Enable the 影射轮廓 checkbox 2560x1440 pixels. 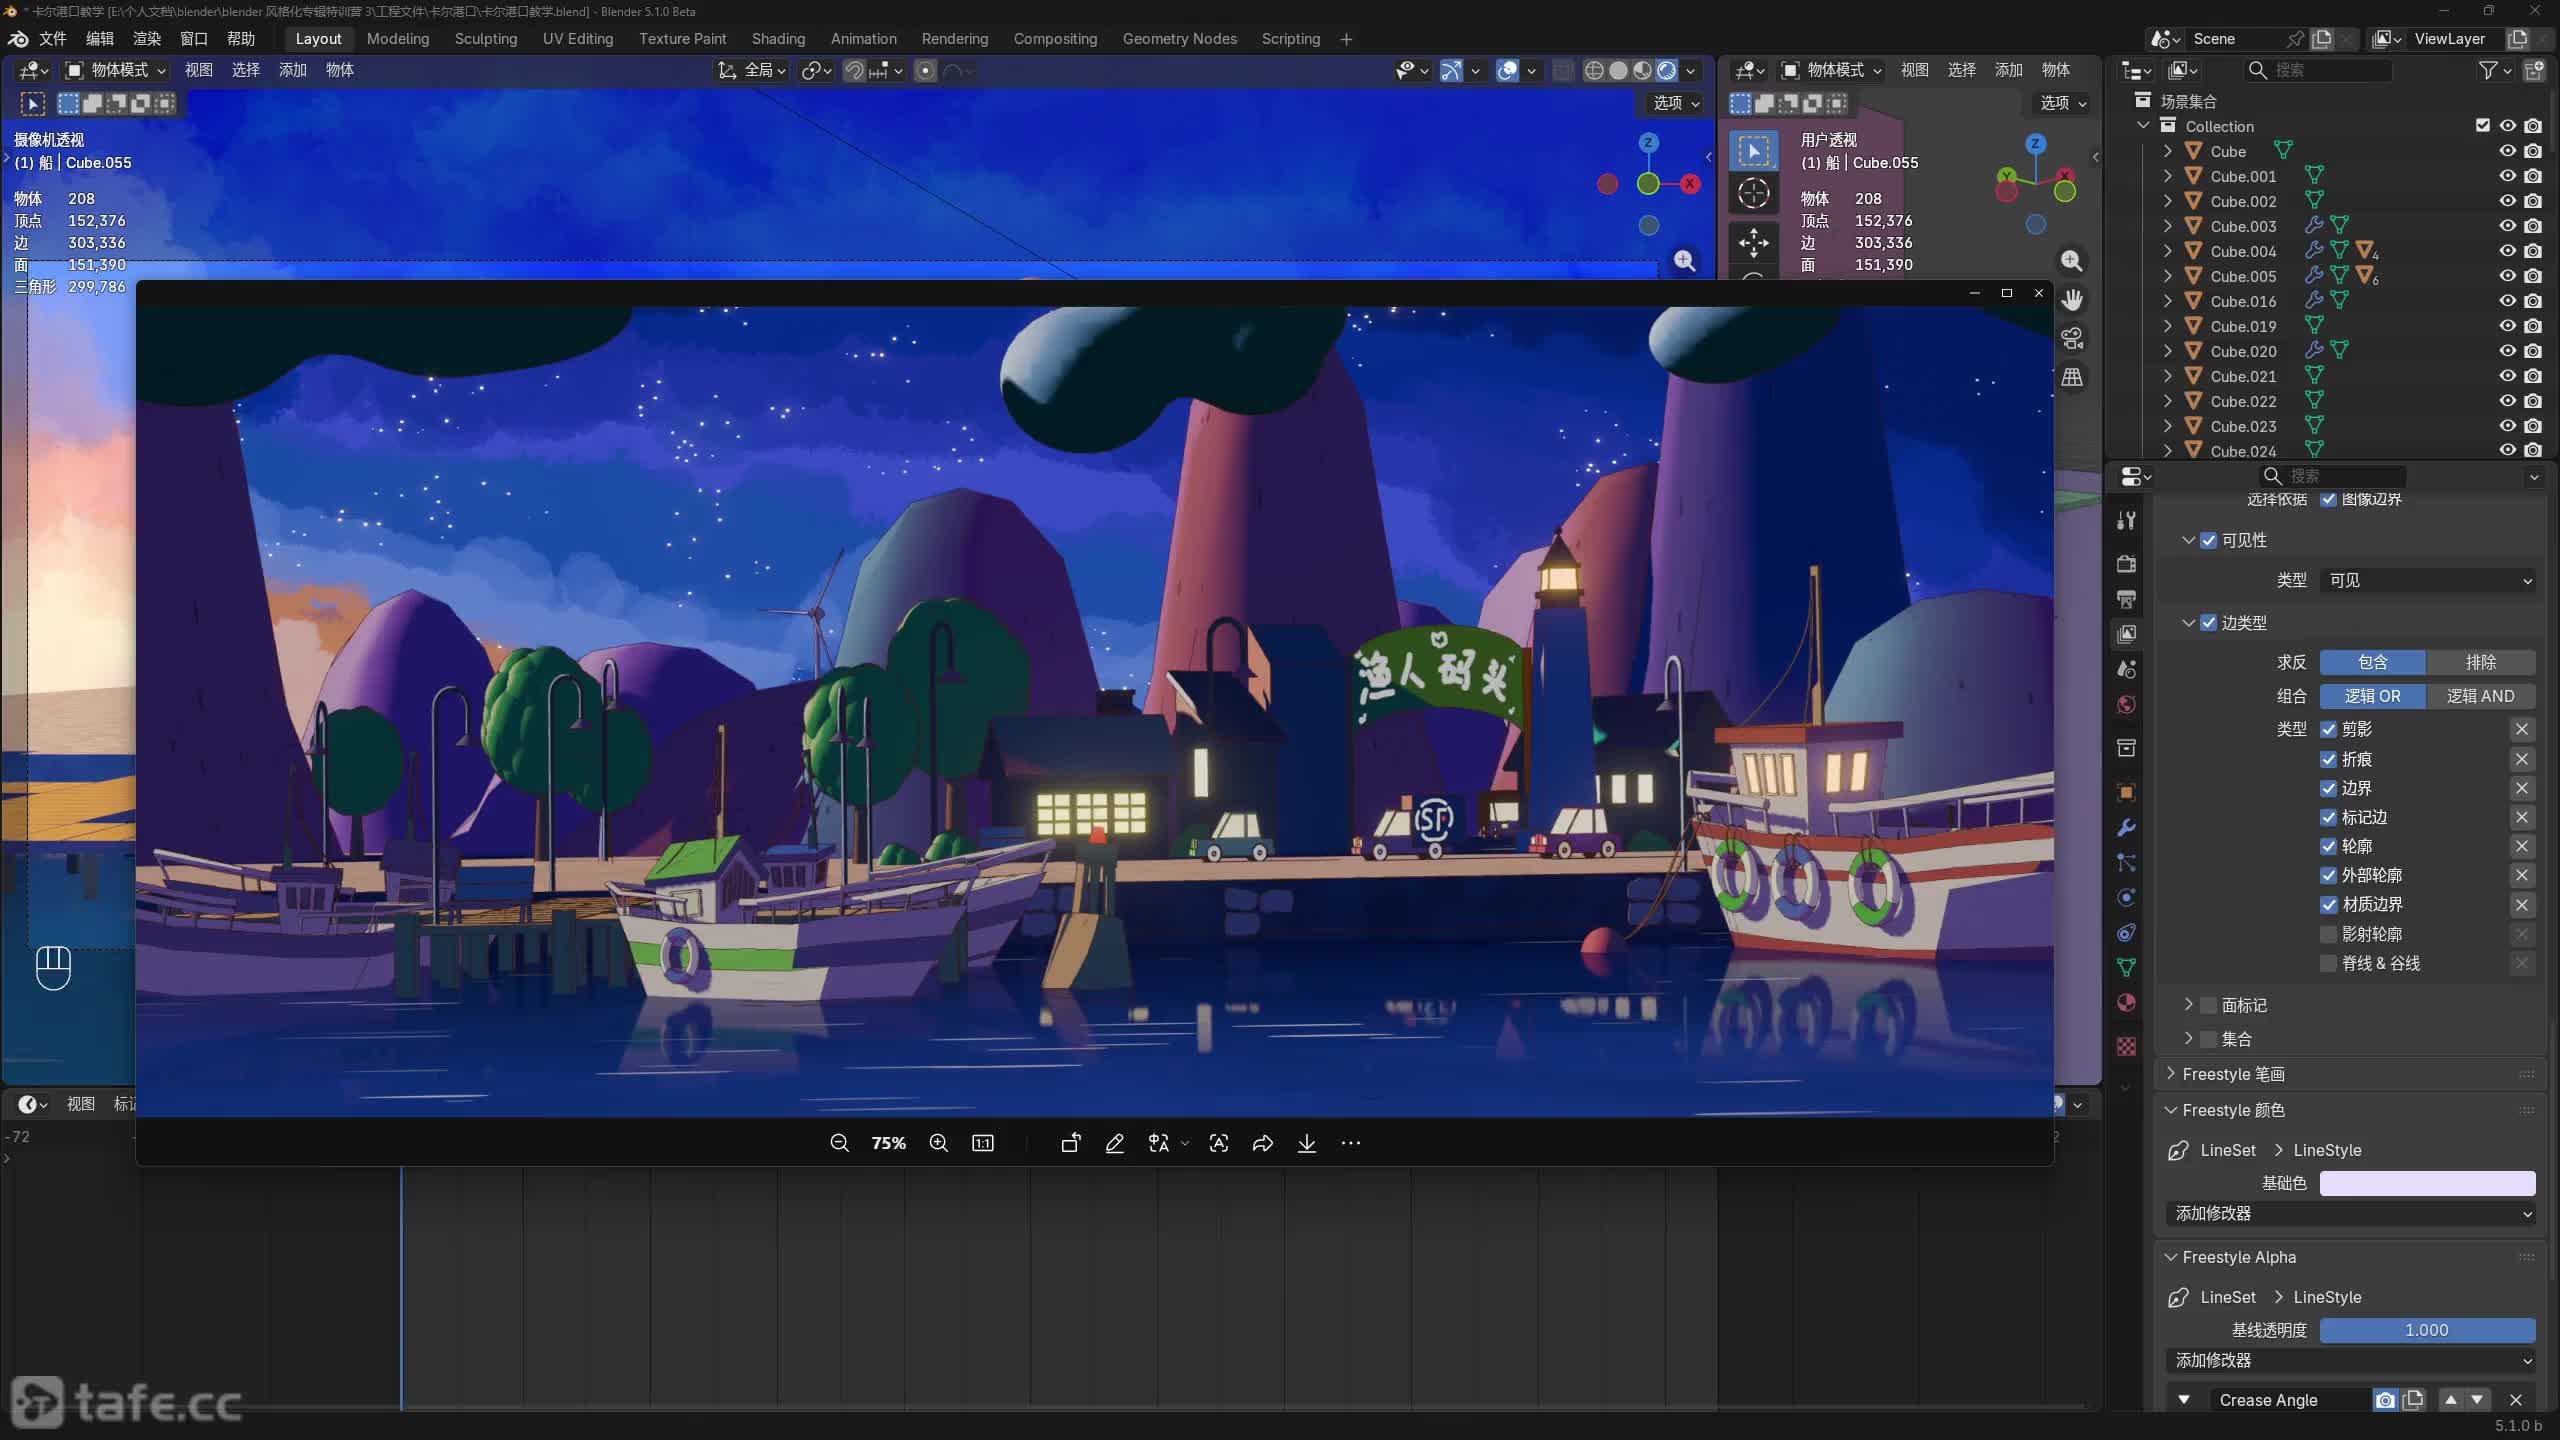tap(2329, 934)
